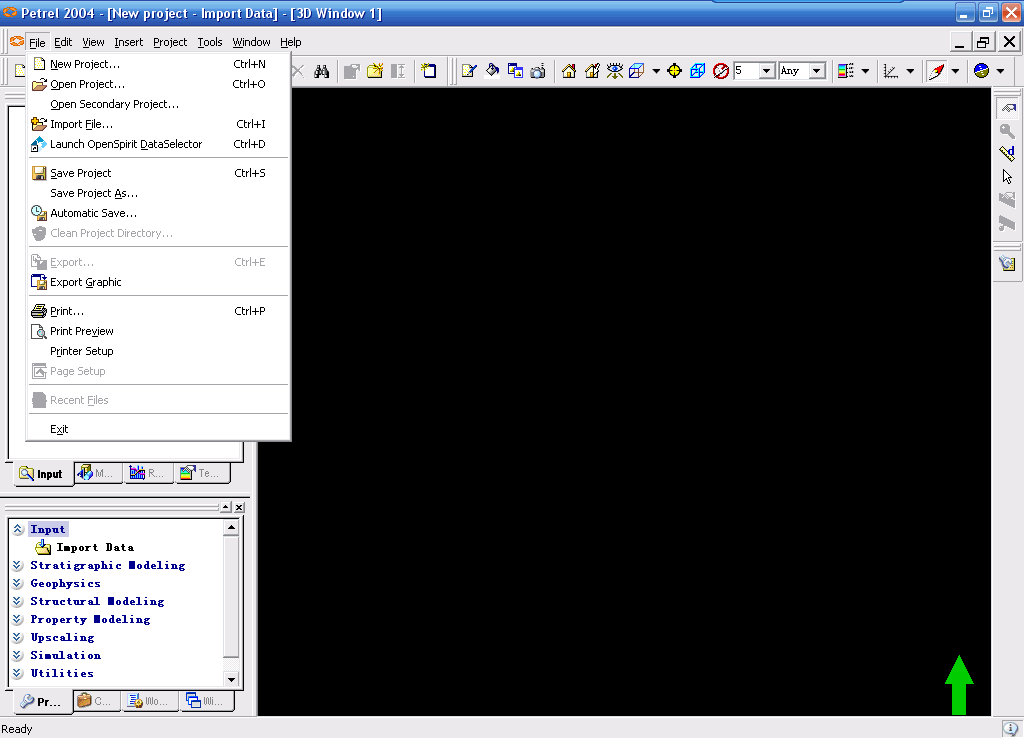Click the process panel scrollbar down arrow
1024x738 pixels.
point(231,679)
